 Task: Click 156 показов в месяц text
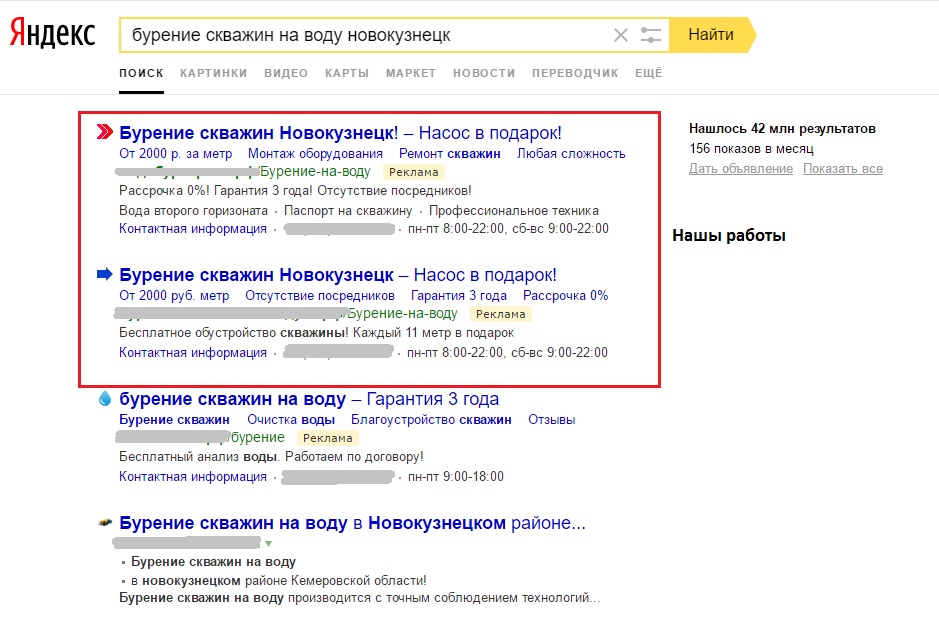[x=752, y=149]
